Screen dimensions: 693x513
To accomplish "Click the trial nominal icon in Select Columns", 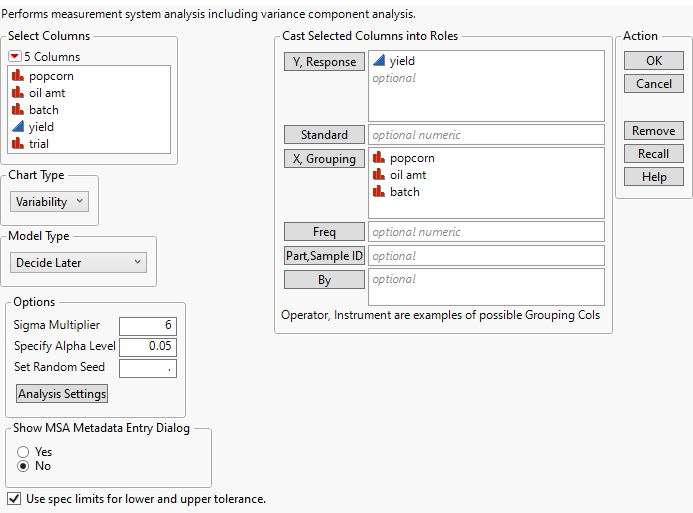I will coord(18,144).
